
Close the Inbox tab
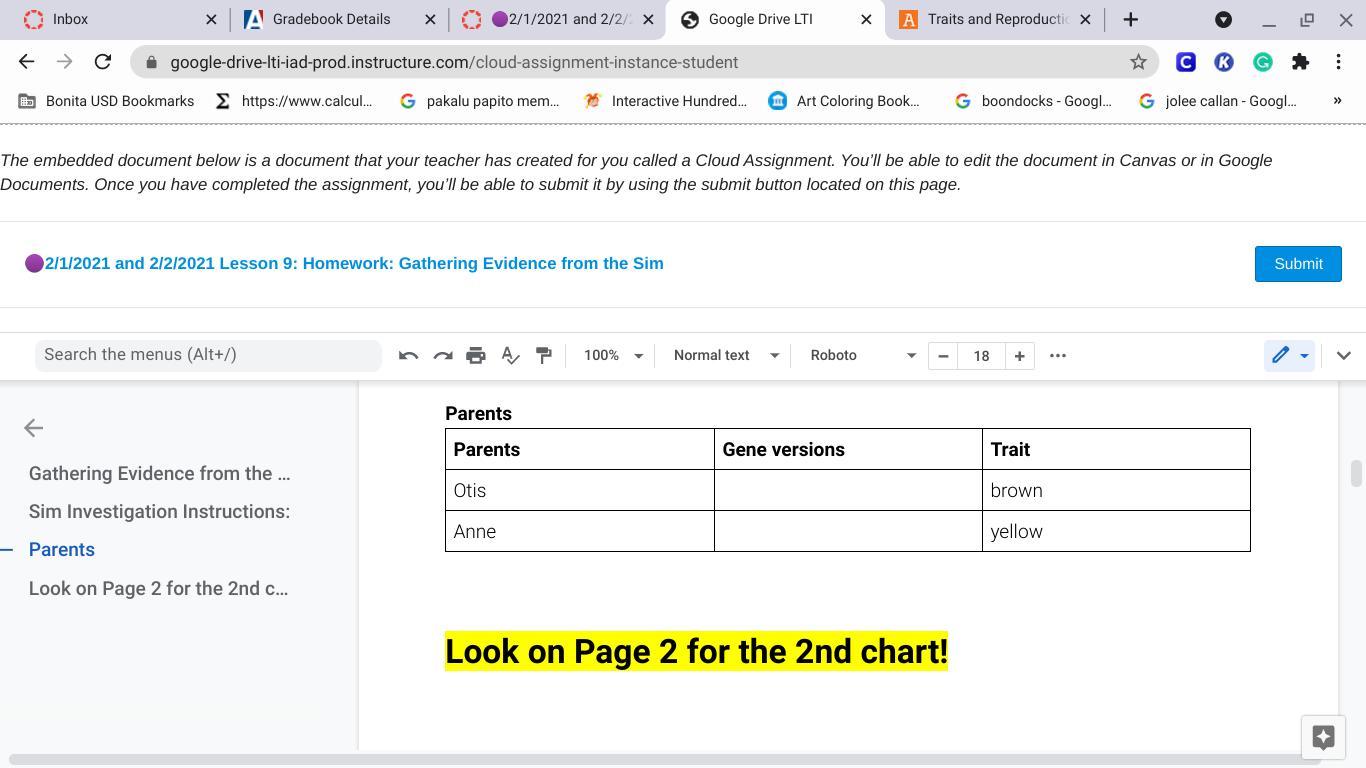click(x=211, y=19)
